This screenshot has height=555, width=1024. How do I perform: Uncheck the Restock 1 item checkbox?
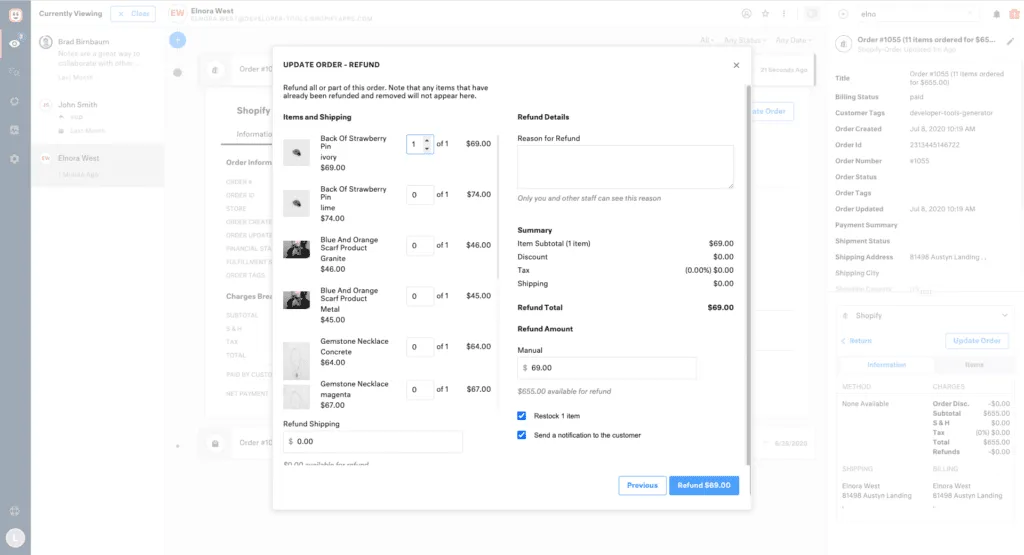(522, 415)
